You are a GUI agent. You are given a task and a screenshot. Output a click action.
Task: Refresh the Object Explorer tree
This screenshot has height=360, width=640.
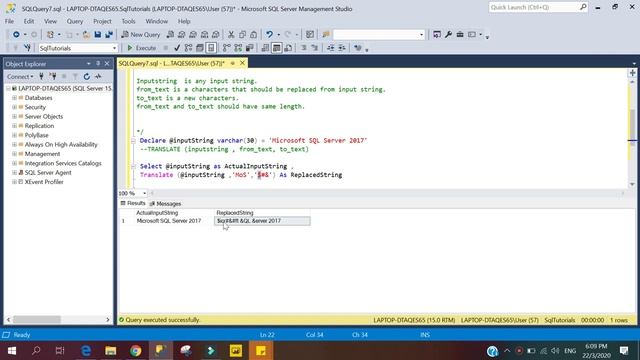pyautogui.click(x=87, y=76)
